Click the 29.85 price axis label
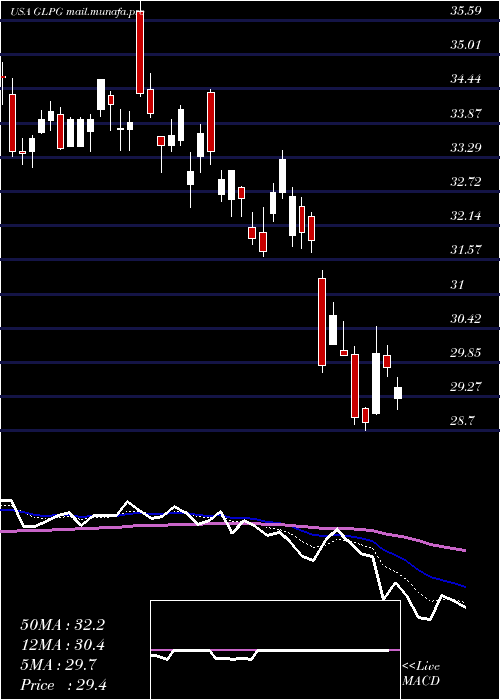The image size is (500, 700). coord(466,353)
